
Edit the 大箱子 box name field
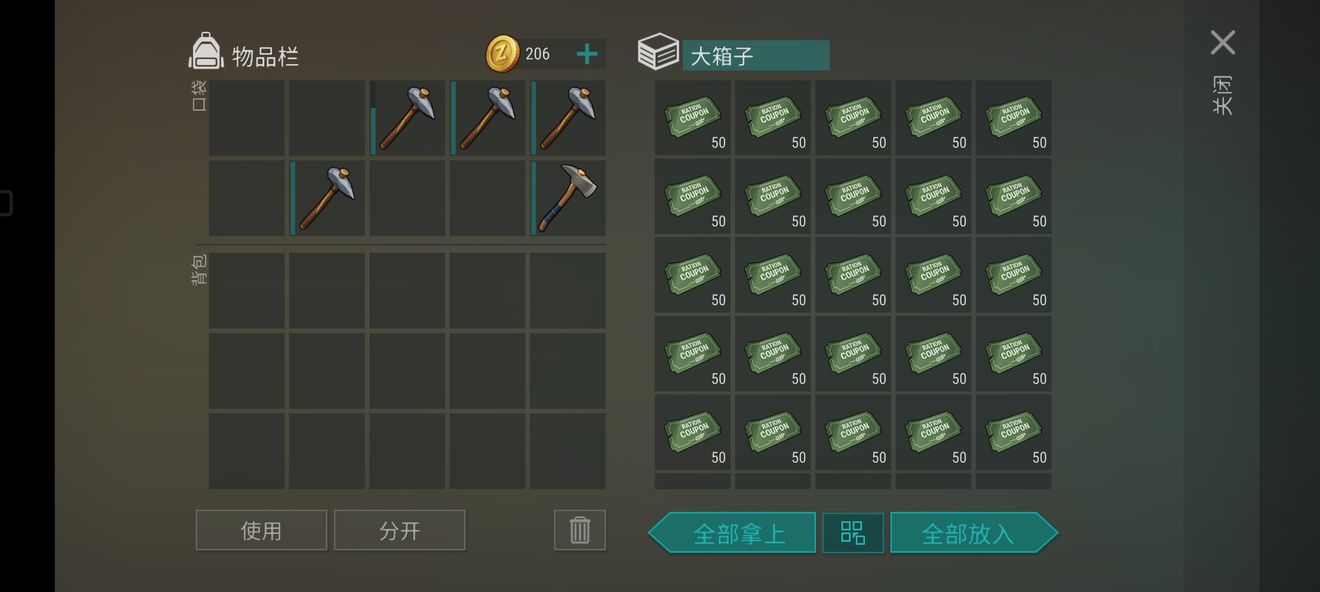pyautogui.click(x=756, y=55)
